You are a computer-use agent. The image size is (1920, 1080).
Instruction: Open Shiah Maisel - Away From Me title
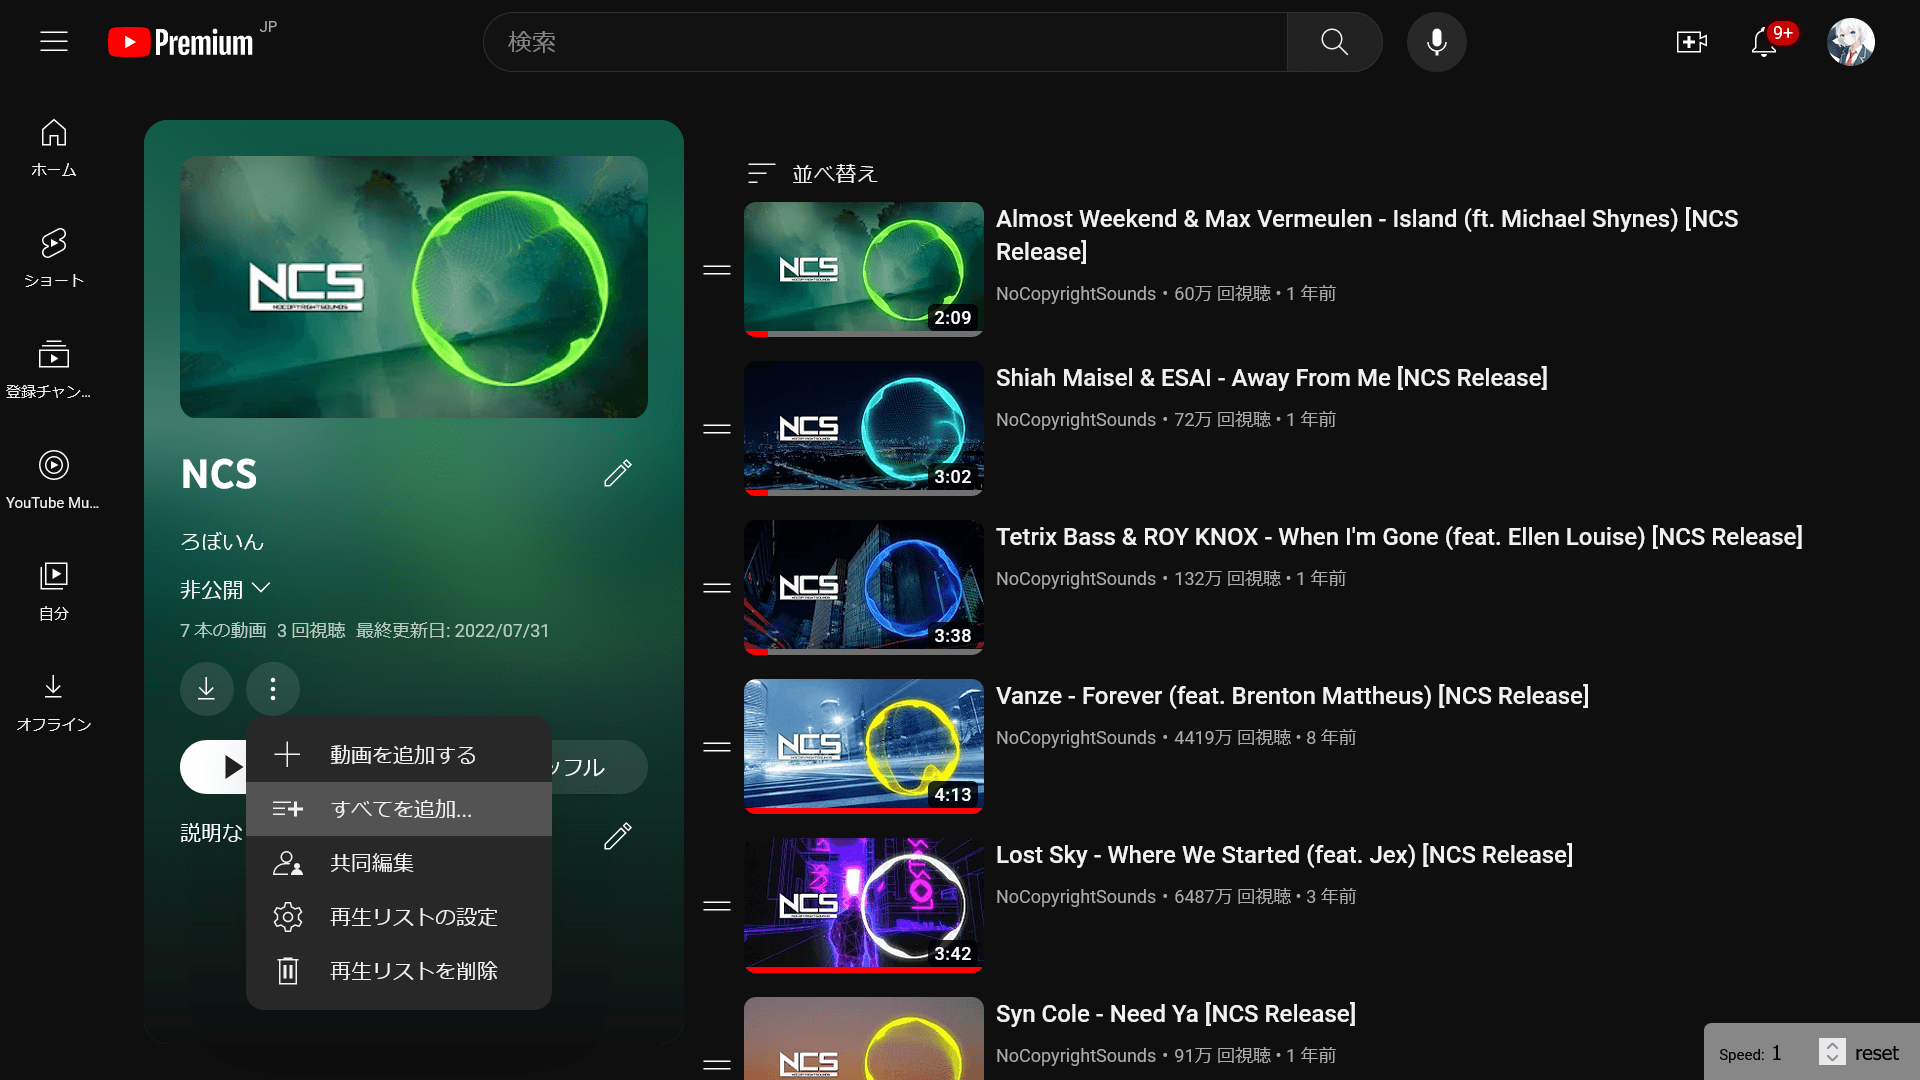[1272, 378]
